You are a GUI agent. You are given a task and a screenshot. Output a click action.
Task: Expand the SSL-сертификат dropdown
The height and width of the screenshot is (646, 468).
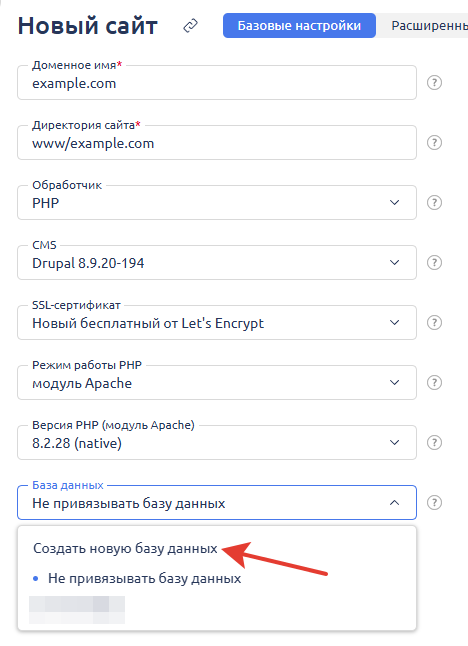(x=217, y=322)
